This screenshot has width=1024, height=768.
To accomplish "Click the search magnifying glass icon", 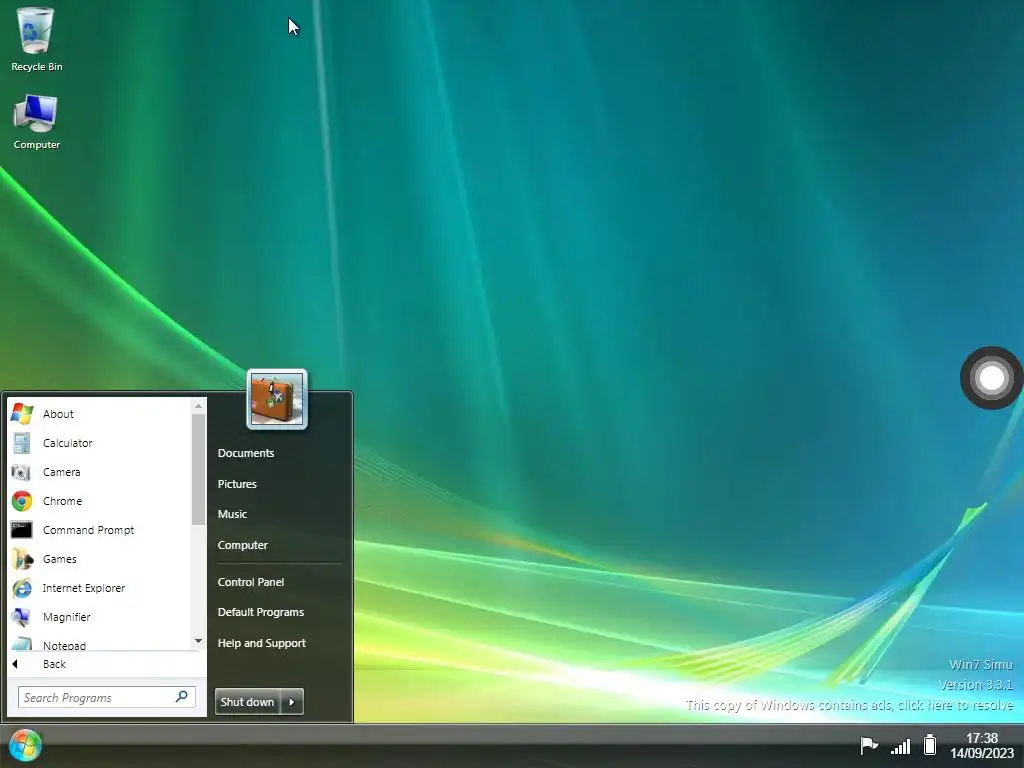I will point(182,697).
